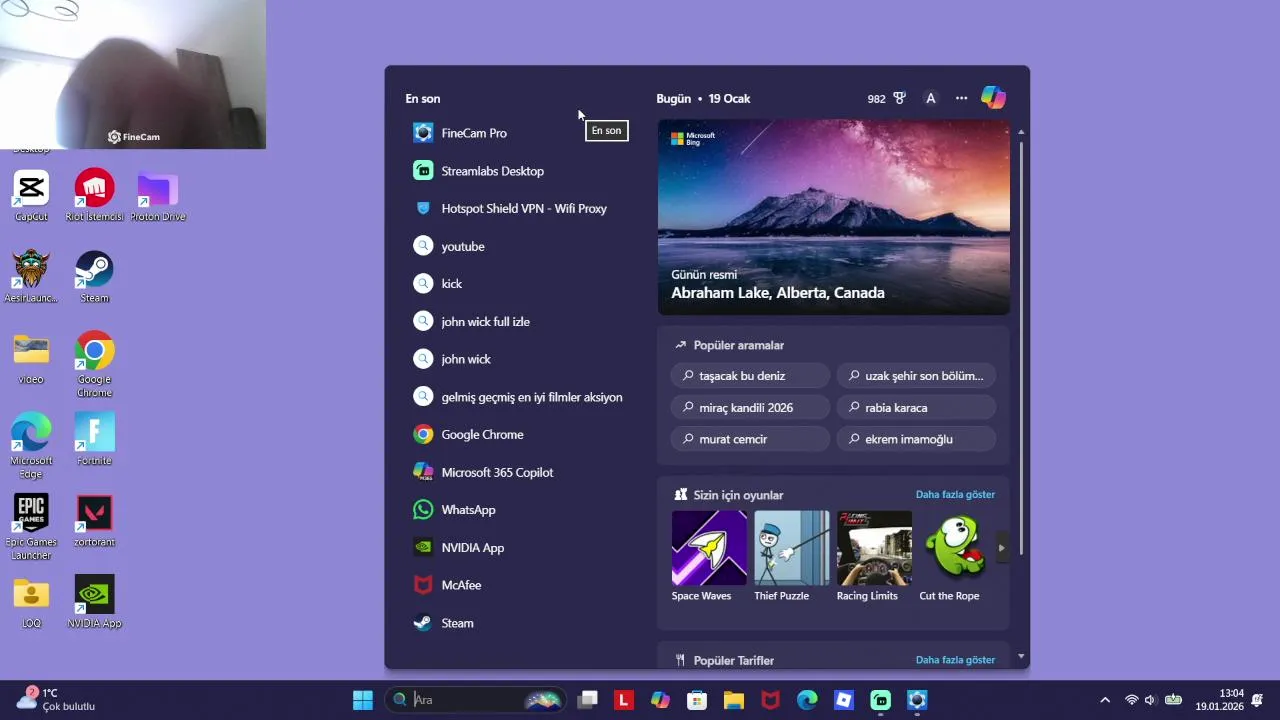Click the panel scrollbar up arrow
This screenshot has height=720, width=1280.
click(x=1021, y=132)
